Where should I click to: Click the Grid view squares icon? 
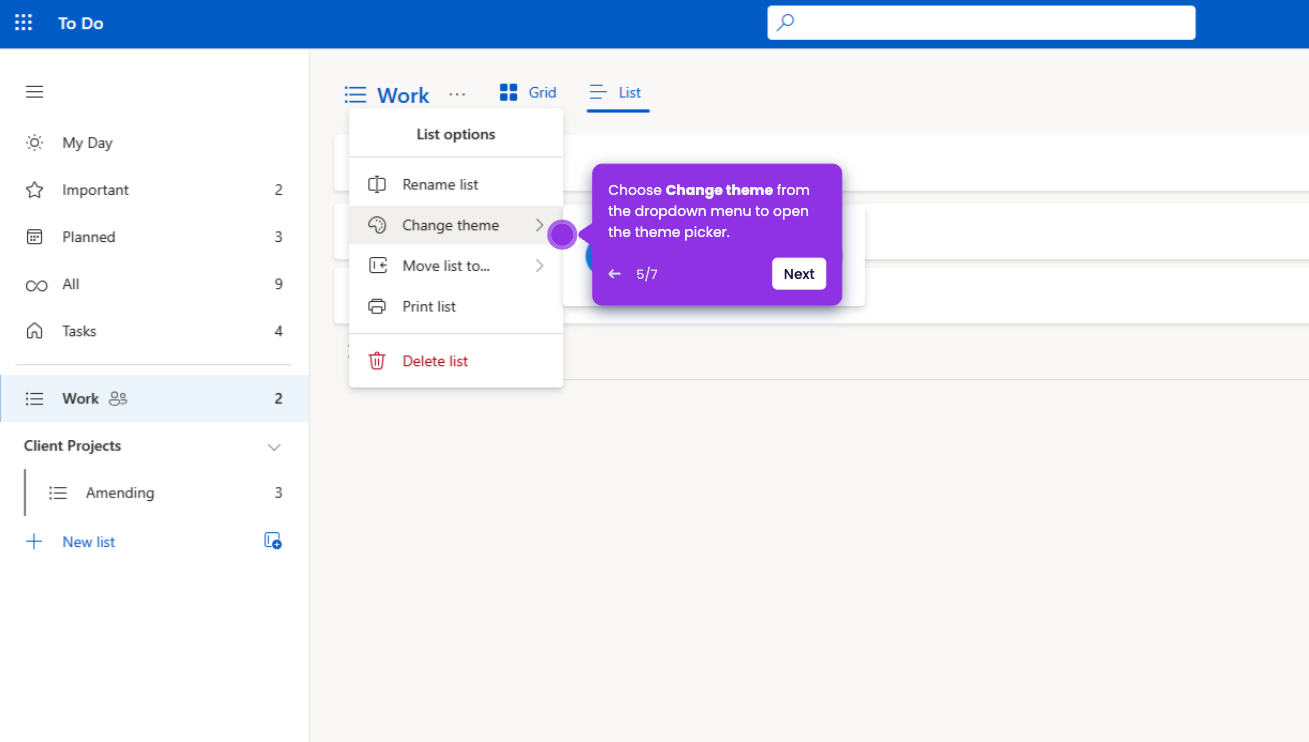pos(508,92)
